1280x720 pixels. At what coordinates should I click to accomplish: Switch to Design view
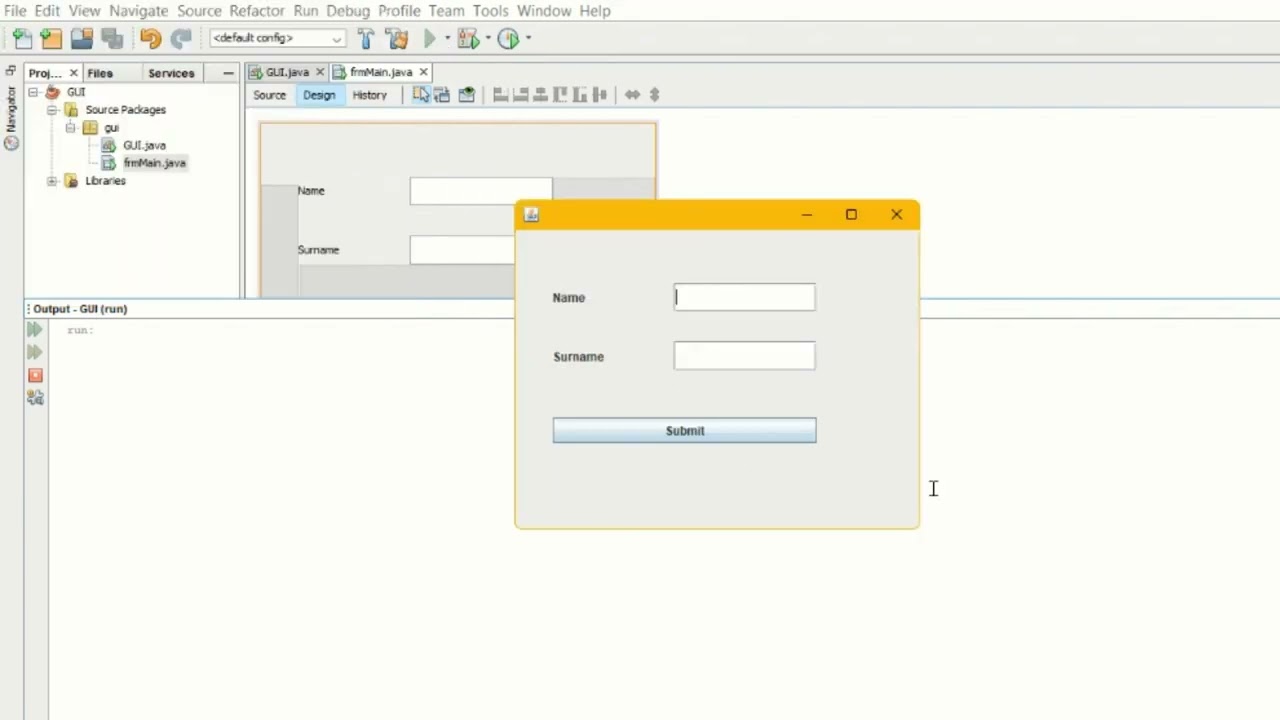pyautogui.click(x=319, y=95)
